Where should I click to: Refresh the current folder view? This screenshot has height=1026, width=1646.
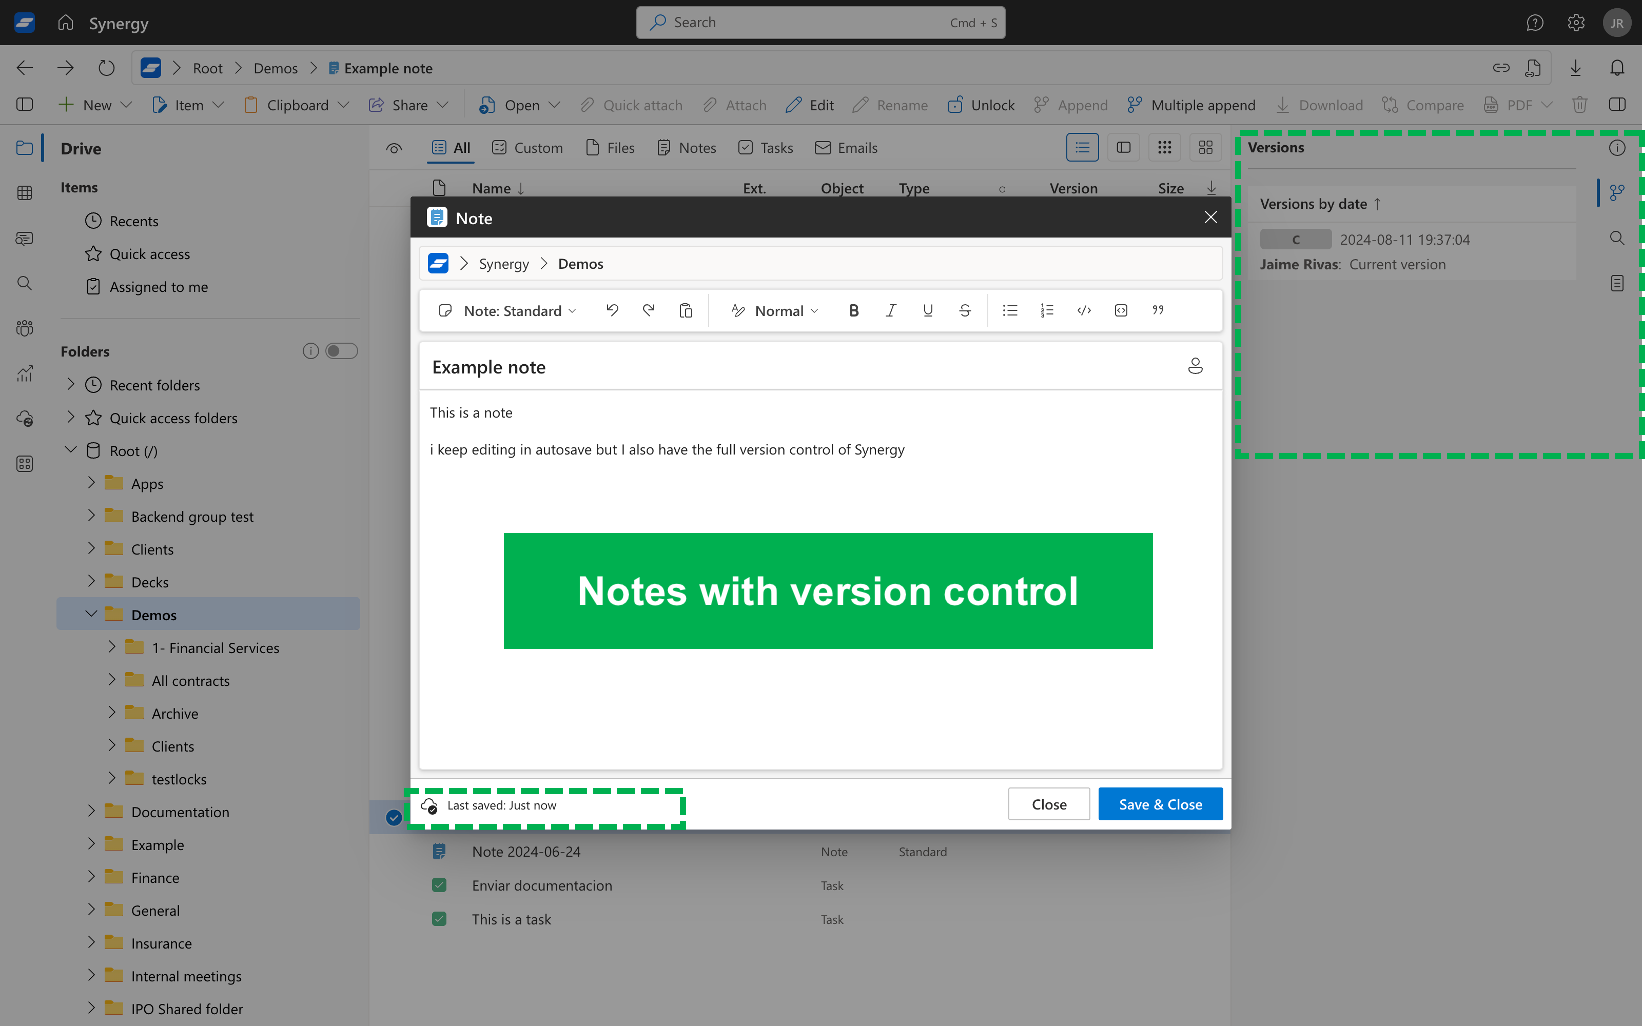coord(106,68)
